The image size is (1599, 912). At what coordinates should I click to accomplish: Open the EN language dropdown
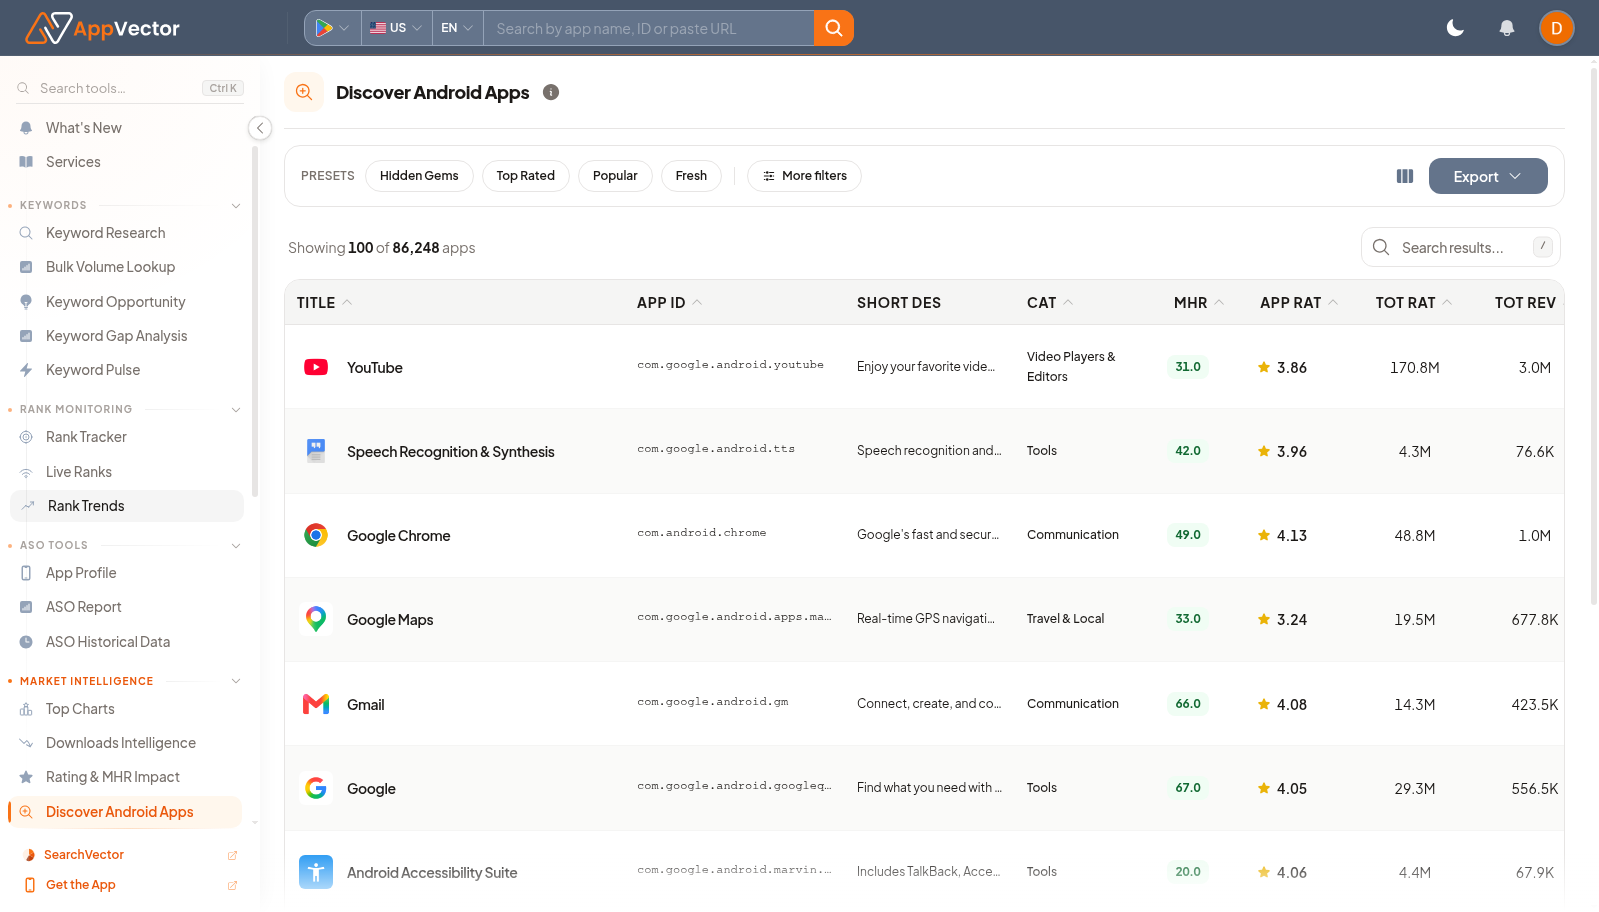pos(457,28)
